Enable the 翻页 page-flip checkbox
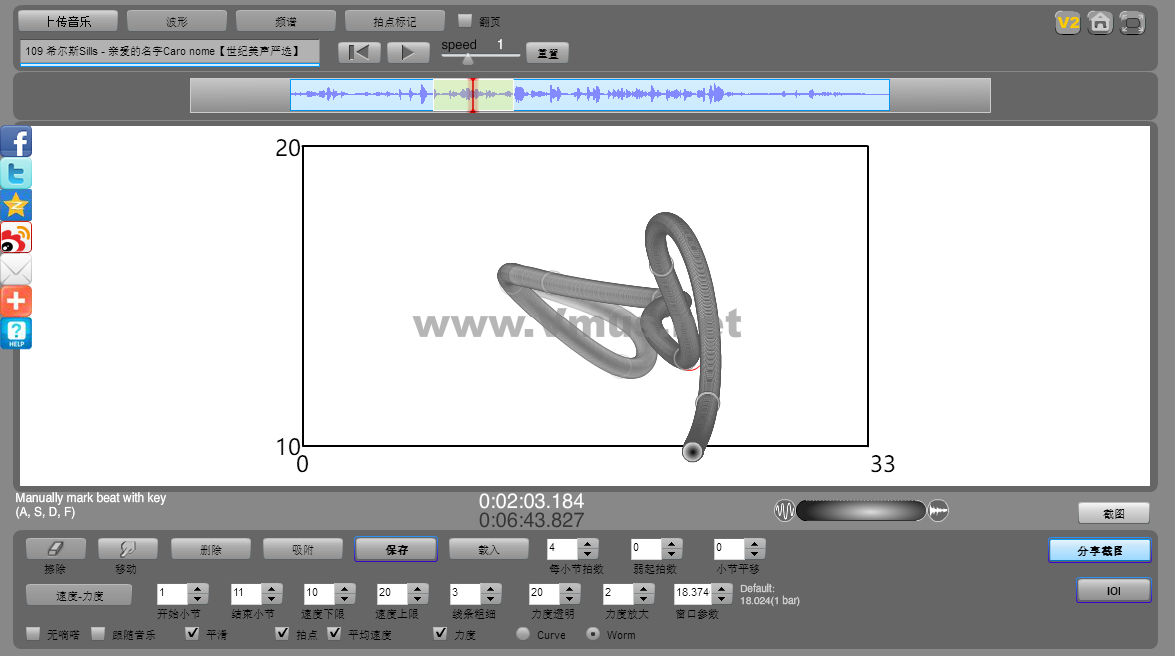The image size is (1175, 656). [x=465, y=20]
